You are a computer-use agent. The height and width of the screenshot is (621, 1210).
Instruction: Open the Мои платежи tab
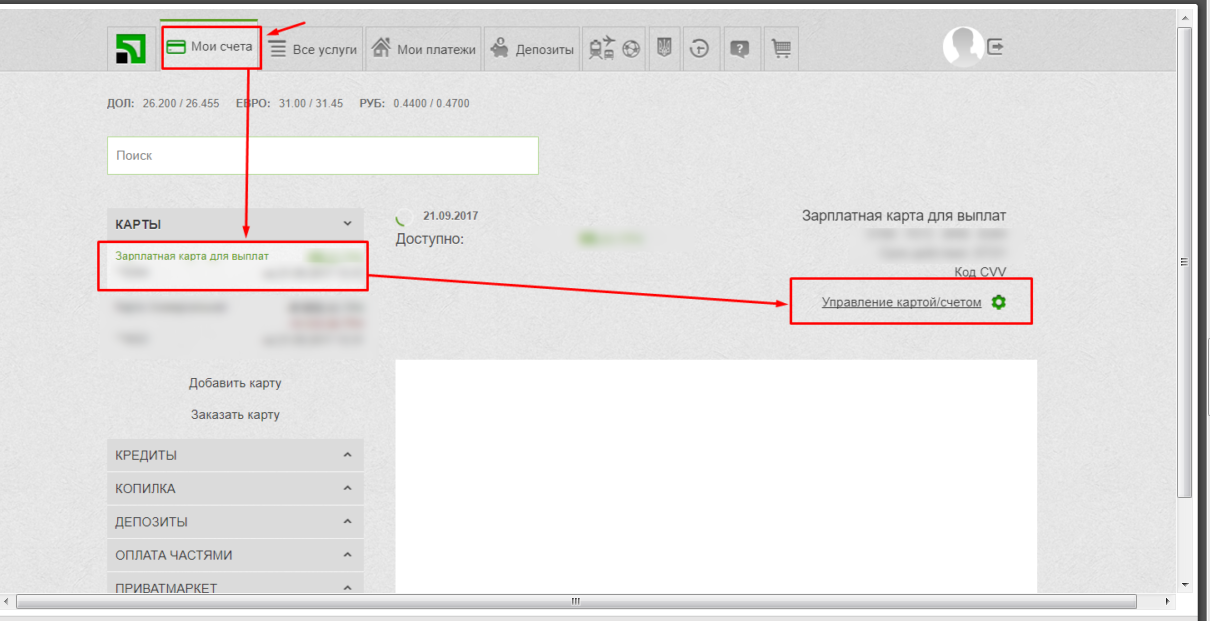click(x=423, y=49)
